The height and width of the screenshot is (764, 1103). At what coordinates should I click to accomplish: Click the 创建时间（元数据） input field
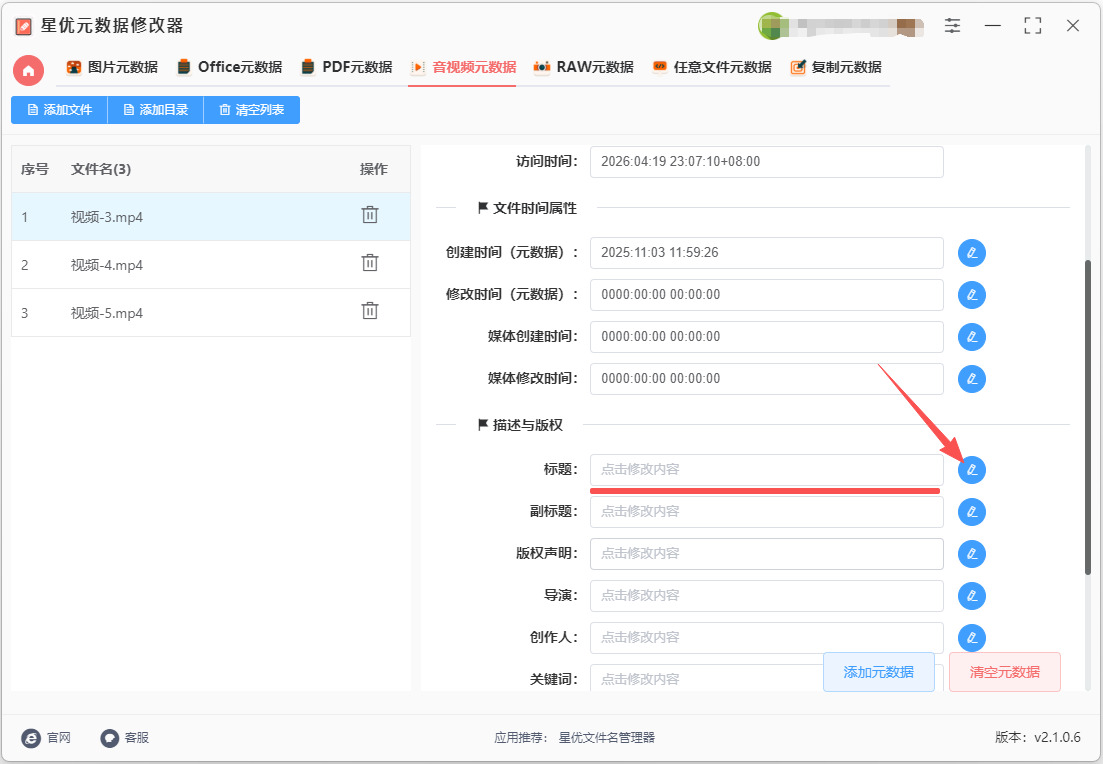point(767,253)
